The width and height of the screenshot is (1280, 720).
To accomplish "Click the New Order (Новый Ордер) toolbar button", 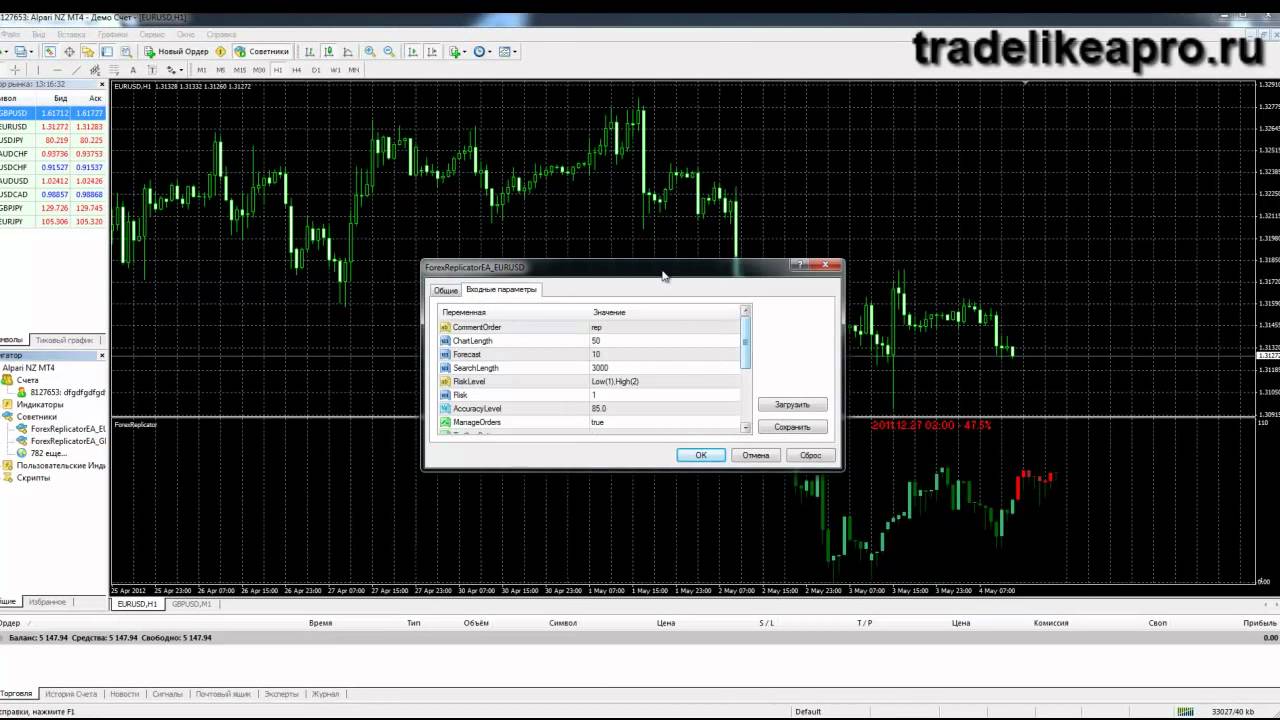I will (x=177, y=51).
